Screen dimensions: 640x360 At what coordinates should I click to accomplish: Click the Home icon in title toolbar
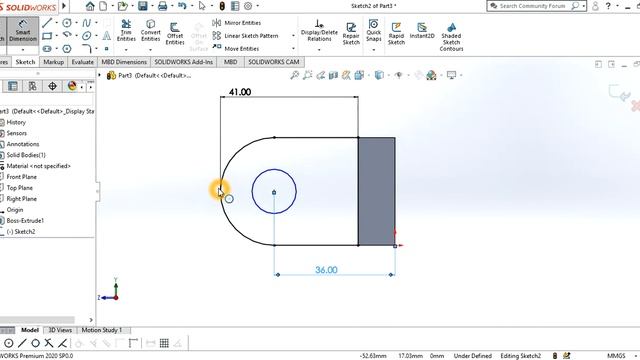coord(90,6)
